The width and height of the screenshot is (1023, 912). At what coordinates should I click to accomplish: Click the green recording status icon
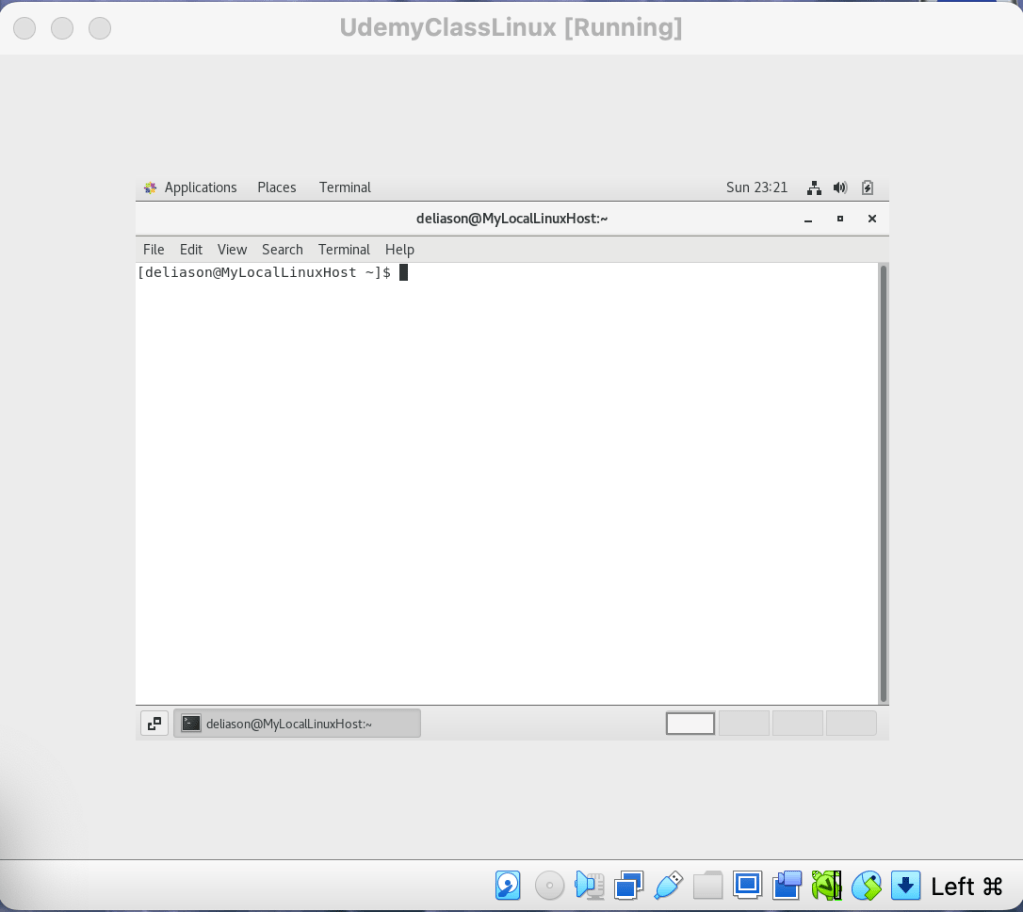(x=827, y=885)
